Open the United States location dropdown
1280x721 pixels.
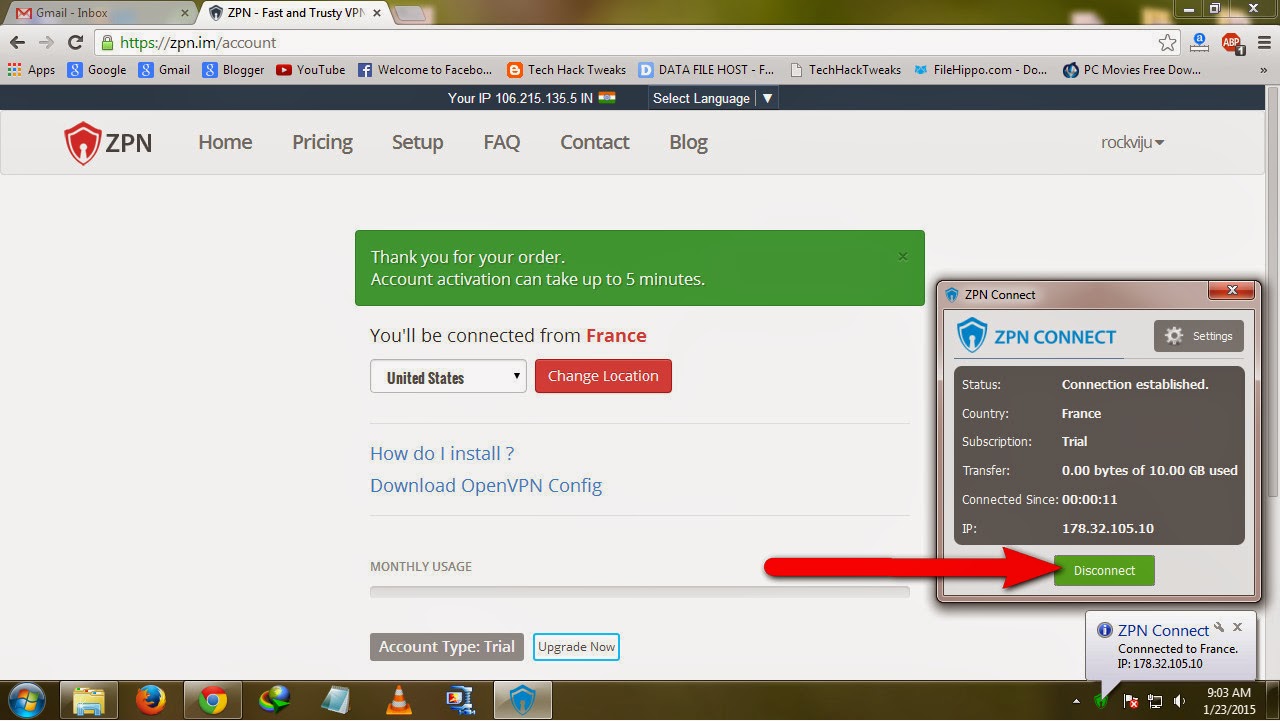pos(448,377)
